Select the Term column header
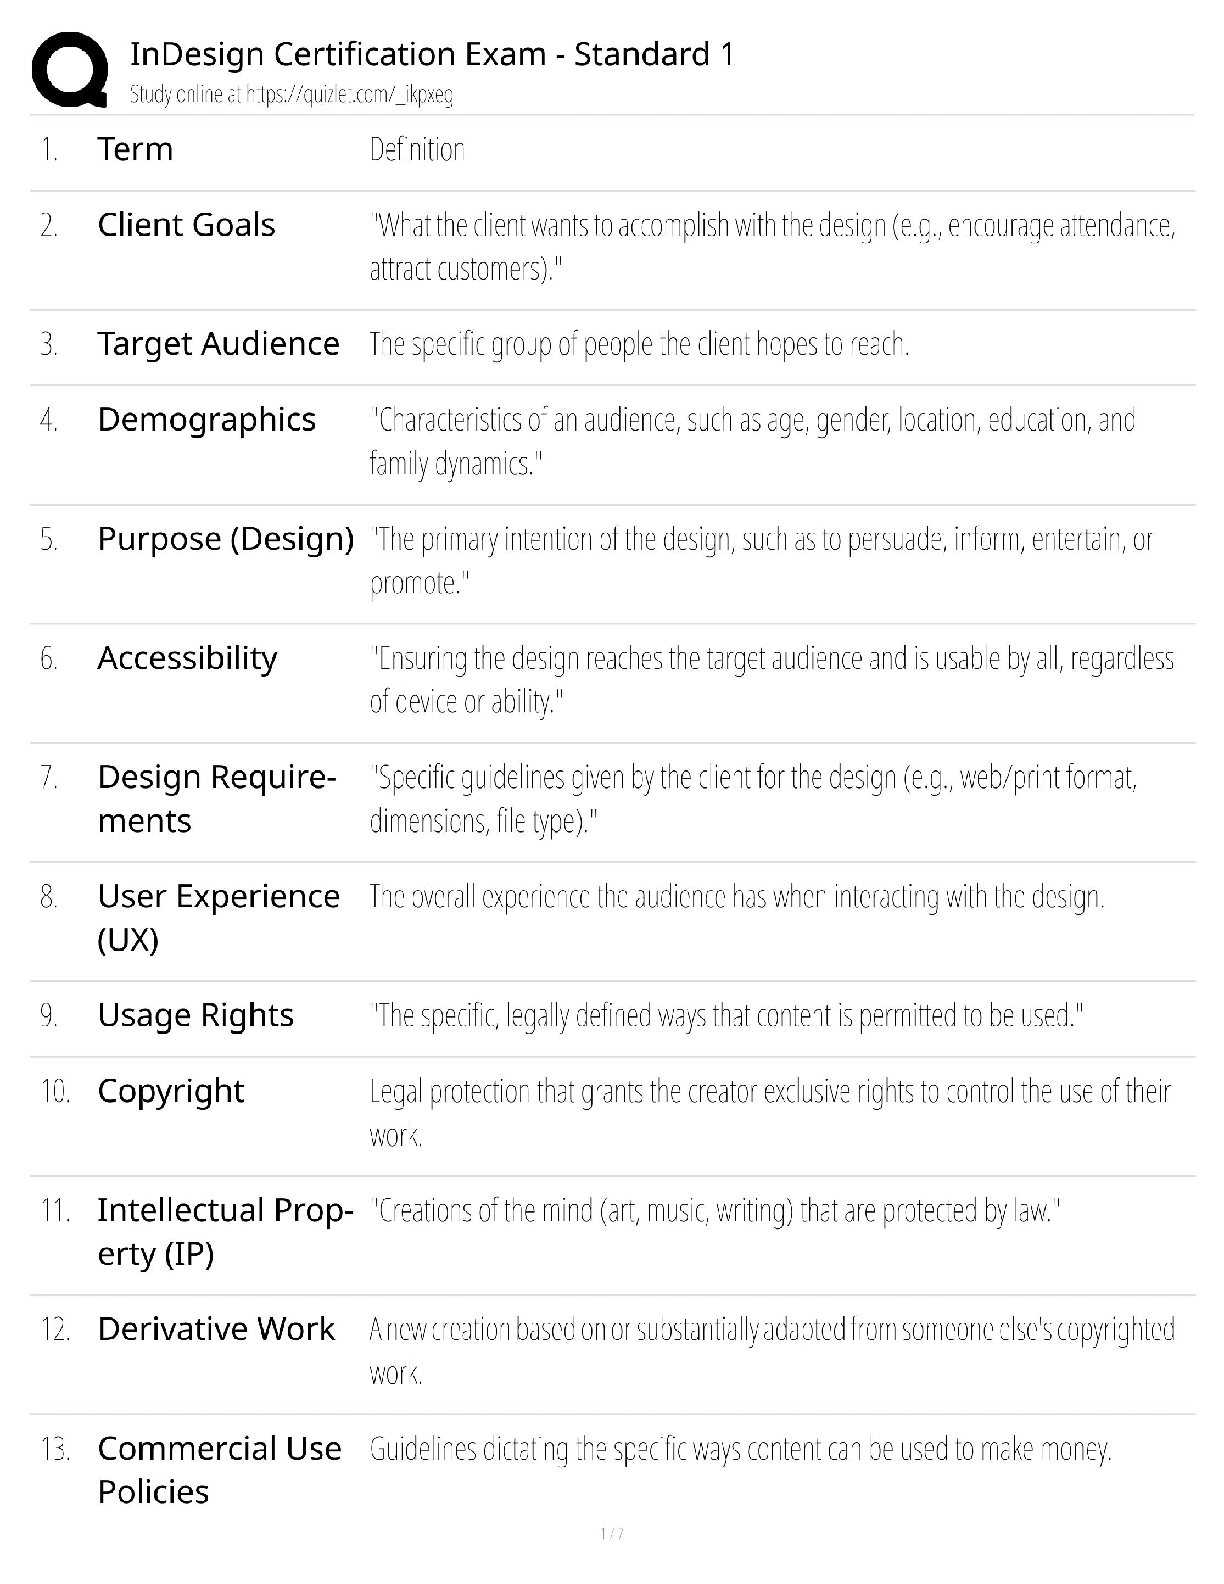This screenshot has height=1584, width=1224. click(x=135, y=149)
